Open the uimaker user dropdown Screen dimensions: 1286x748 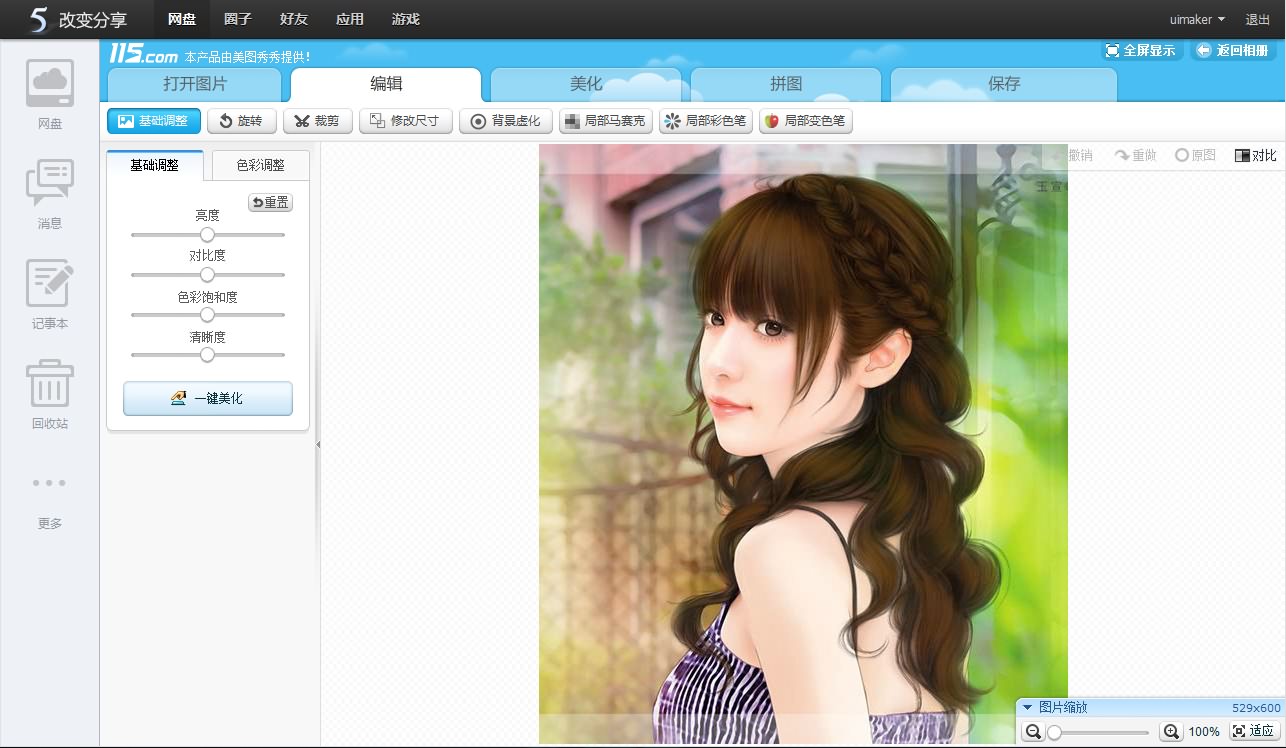click(1197, 19)
